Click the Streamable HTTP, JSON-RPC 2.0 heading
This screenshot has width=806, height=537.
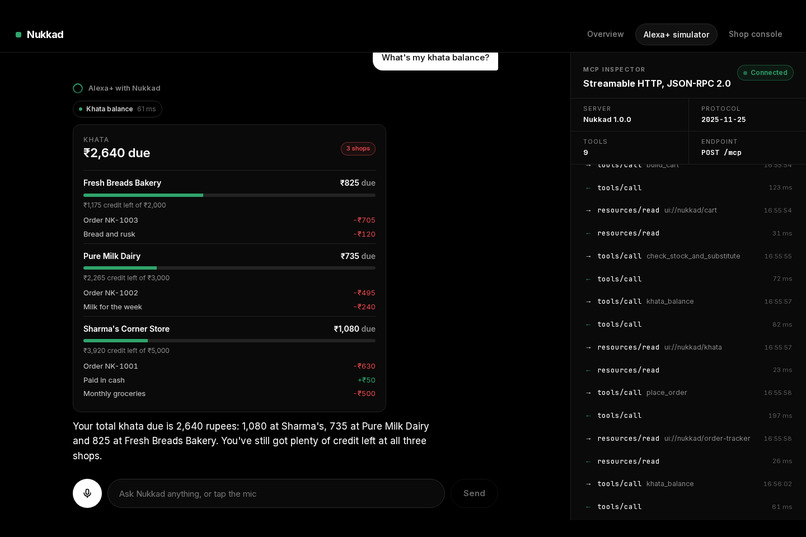point(656,84)
